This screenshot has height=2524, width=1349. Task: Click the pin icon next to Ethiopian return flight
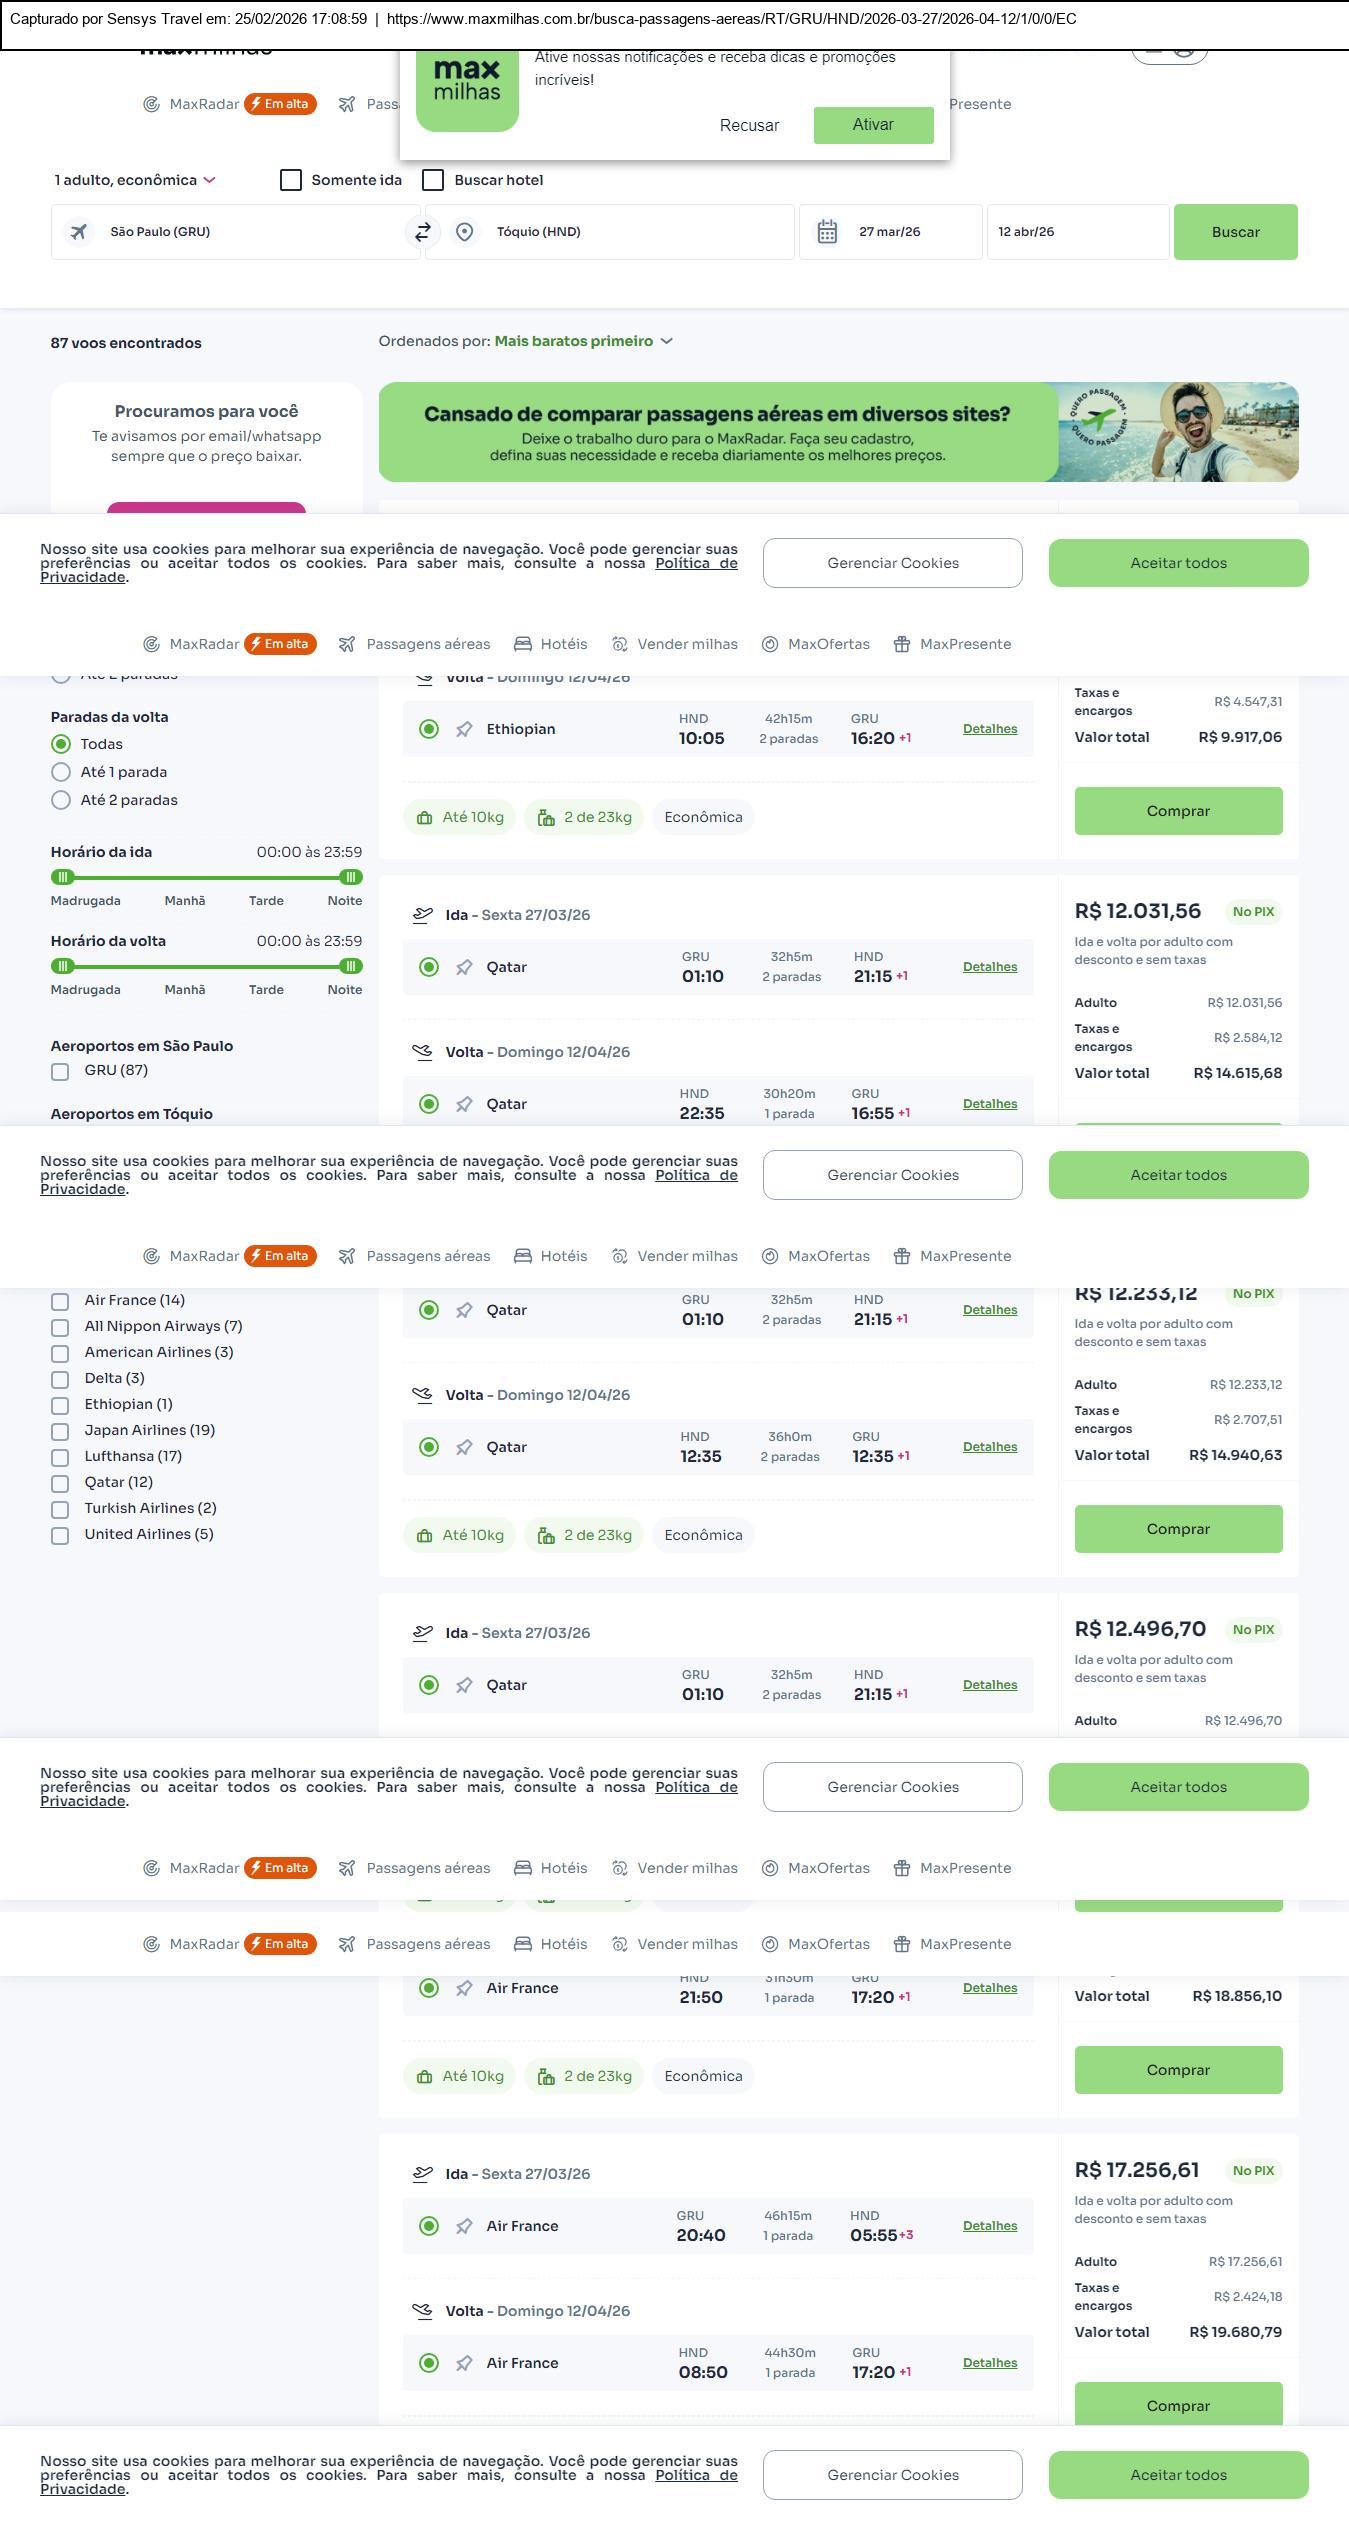(464, 729)
